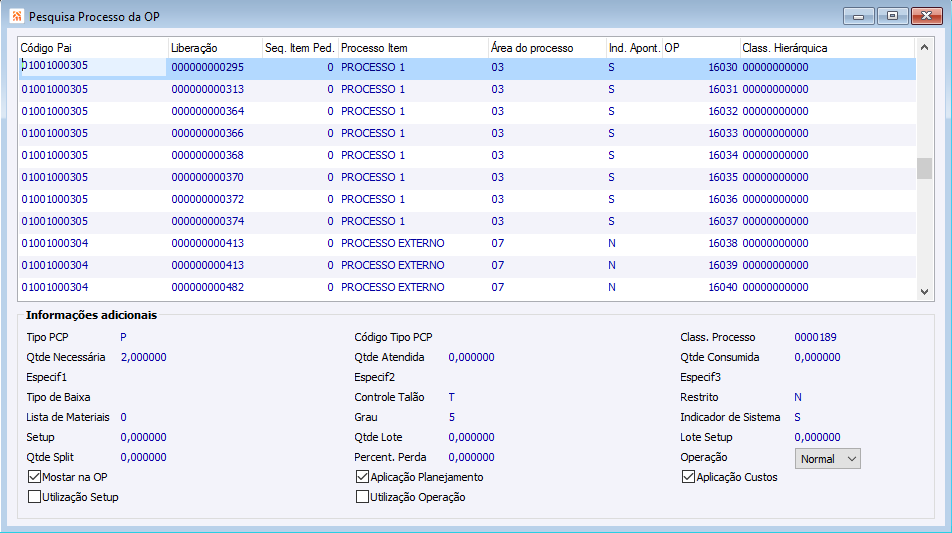This screenshot has width=952, height=533.
Task: Click the application icon in title bar
Action: (16, 16)
